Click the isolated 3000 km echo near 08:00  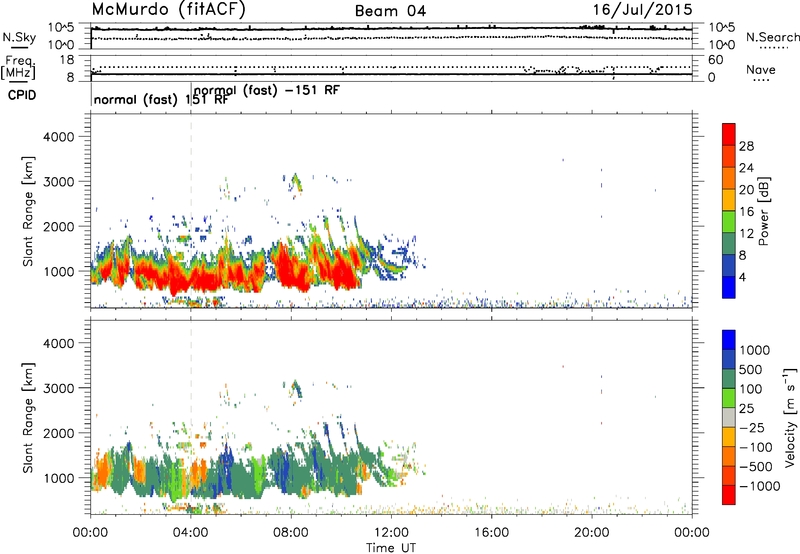pyautogui.click(x=296, y=183)
